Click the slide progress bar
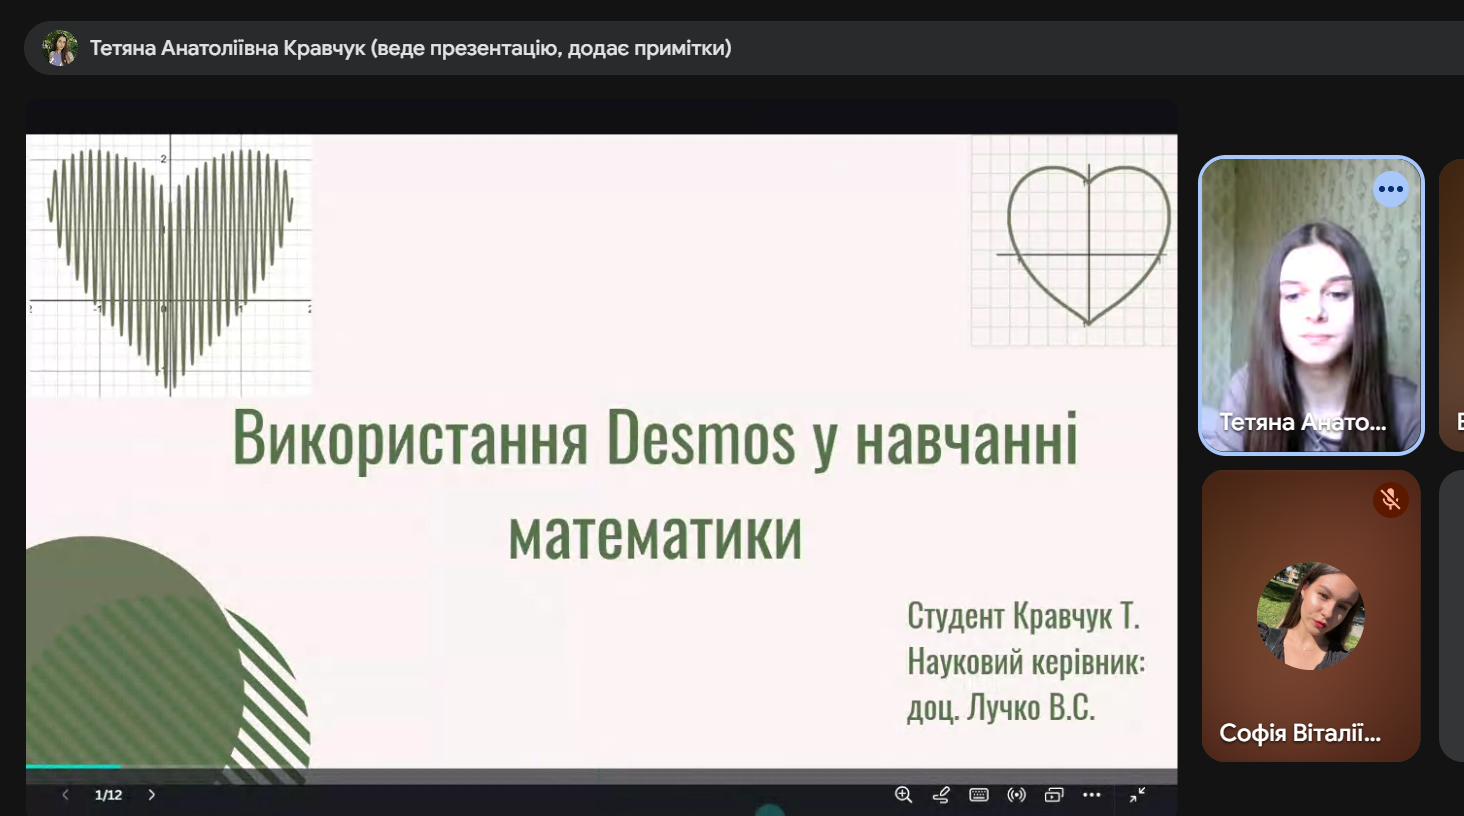Image resolution: width=1464 pixels, height=816 pixels. click(x=601, y=768)
